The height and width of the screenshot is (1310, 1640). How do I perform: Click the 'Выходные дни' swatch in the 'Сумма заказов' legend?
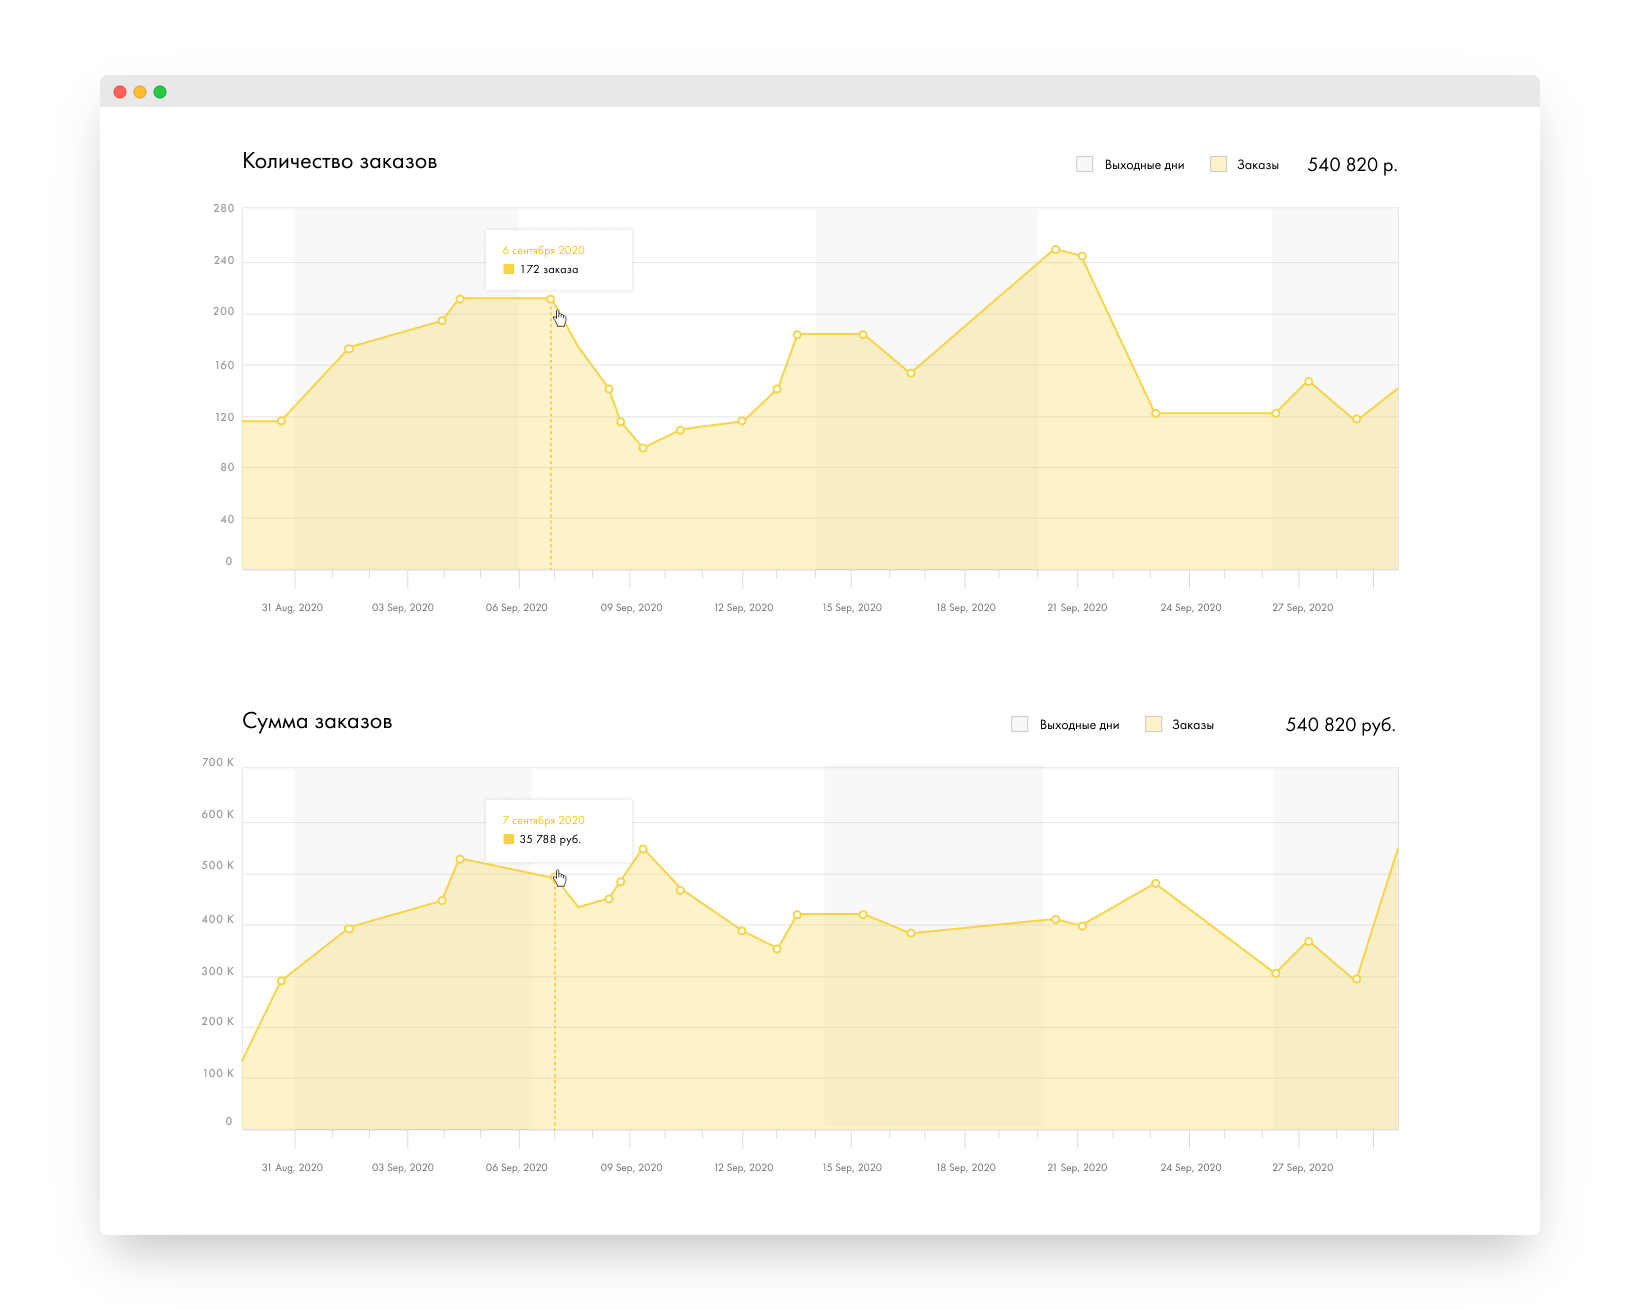[1019, 724]
